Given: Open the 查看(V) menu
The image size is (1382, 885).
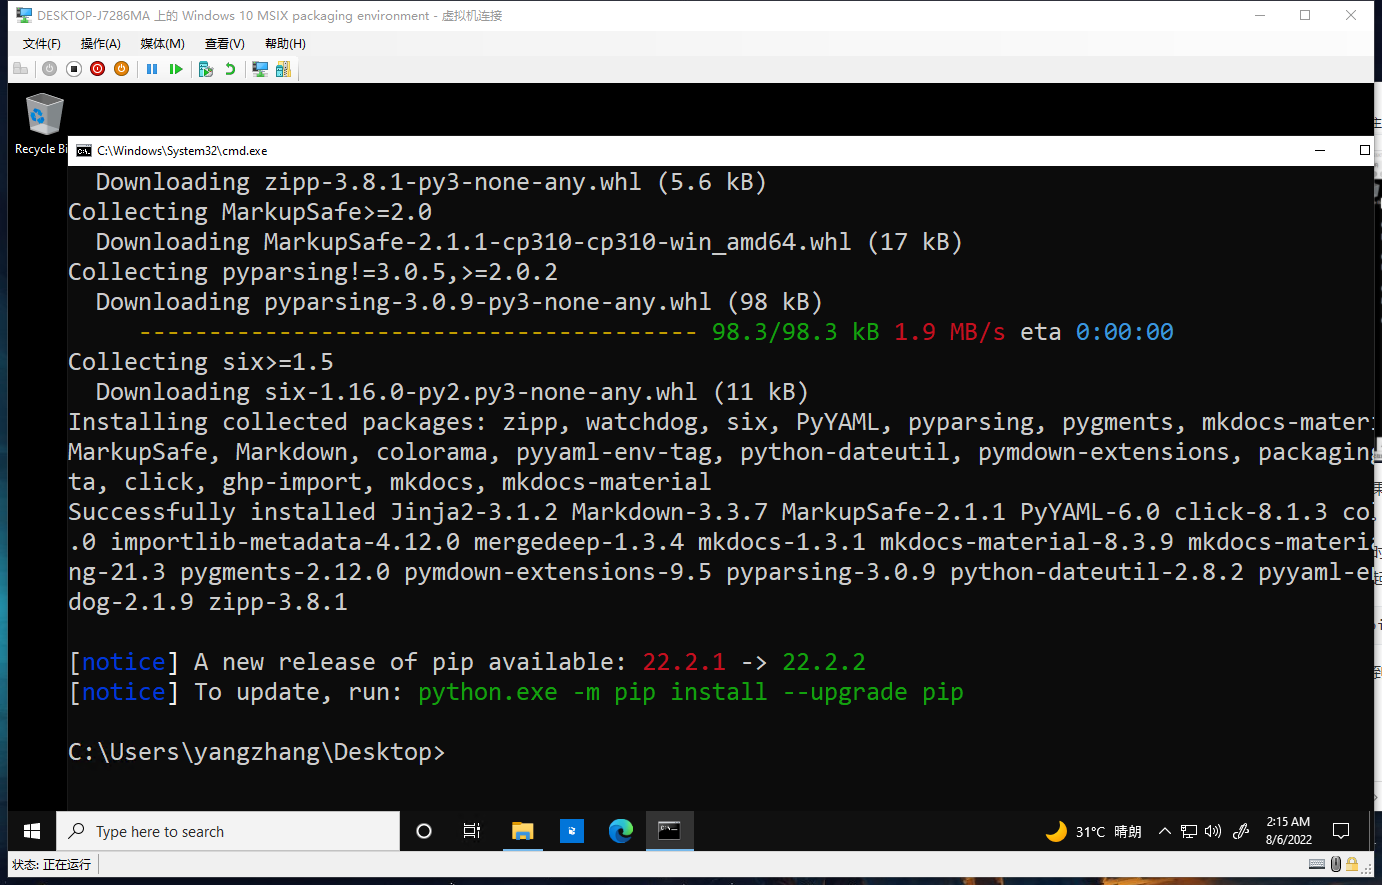Looking at the screenshot, I should coord(224,44).
